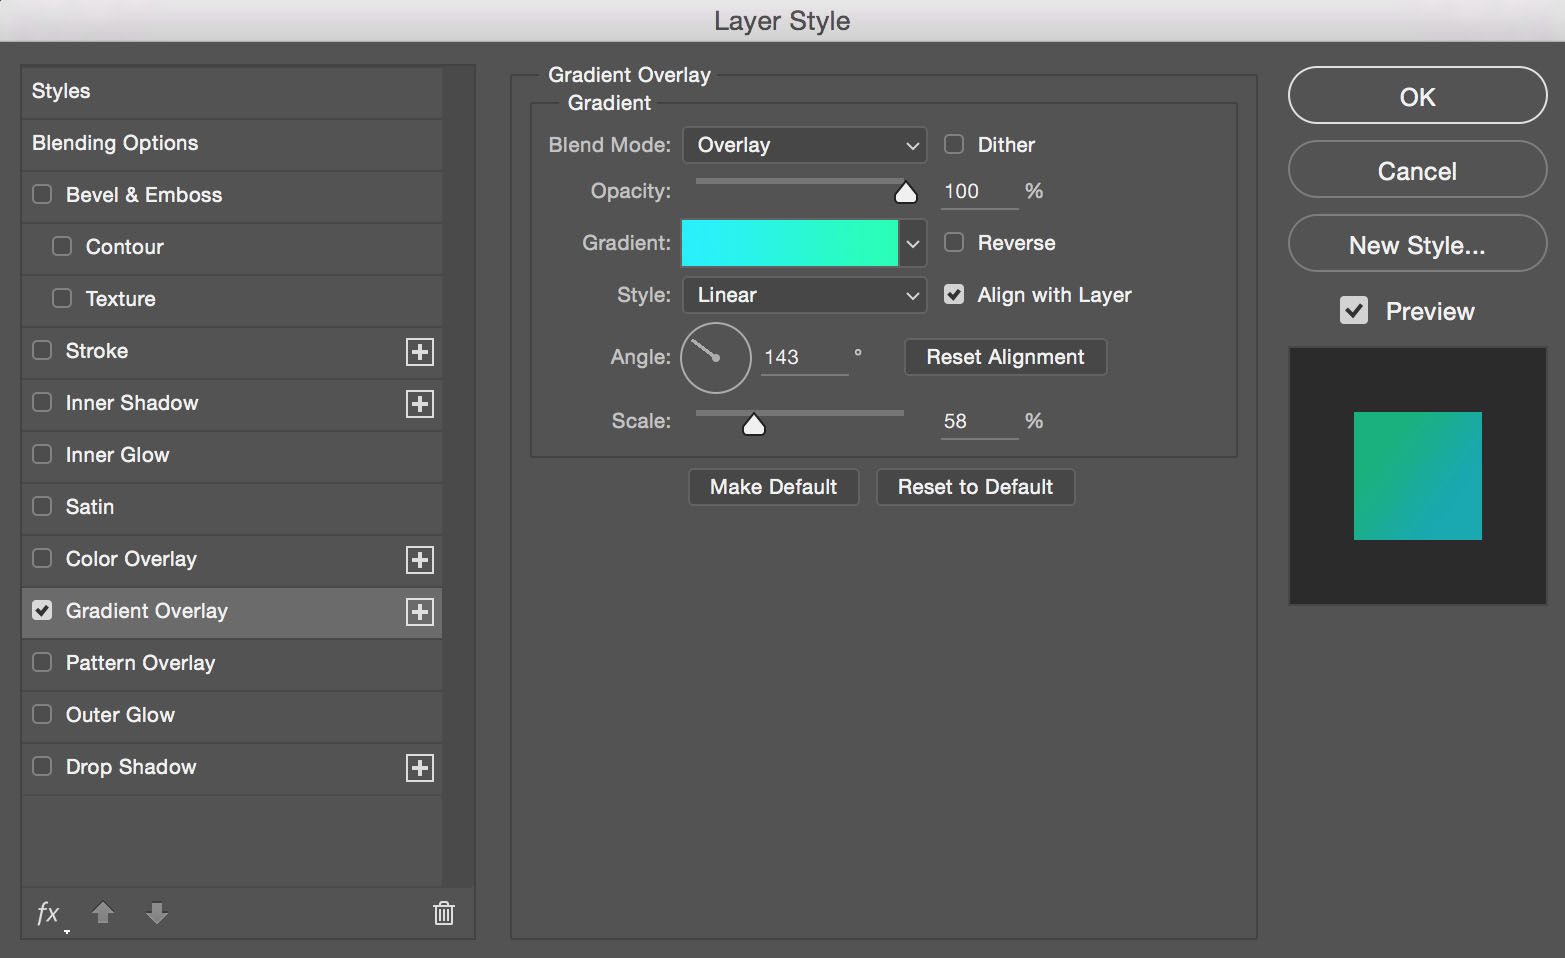Open Satin settings row
Viewport: 1565px width, 958px height.
tap(232, 507)
